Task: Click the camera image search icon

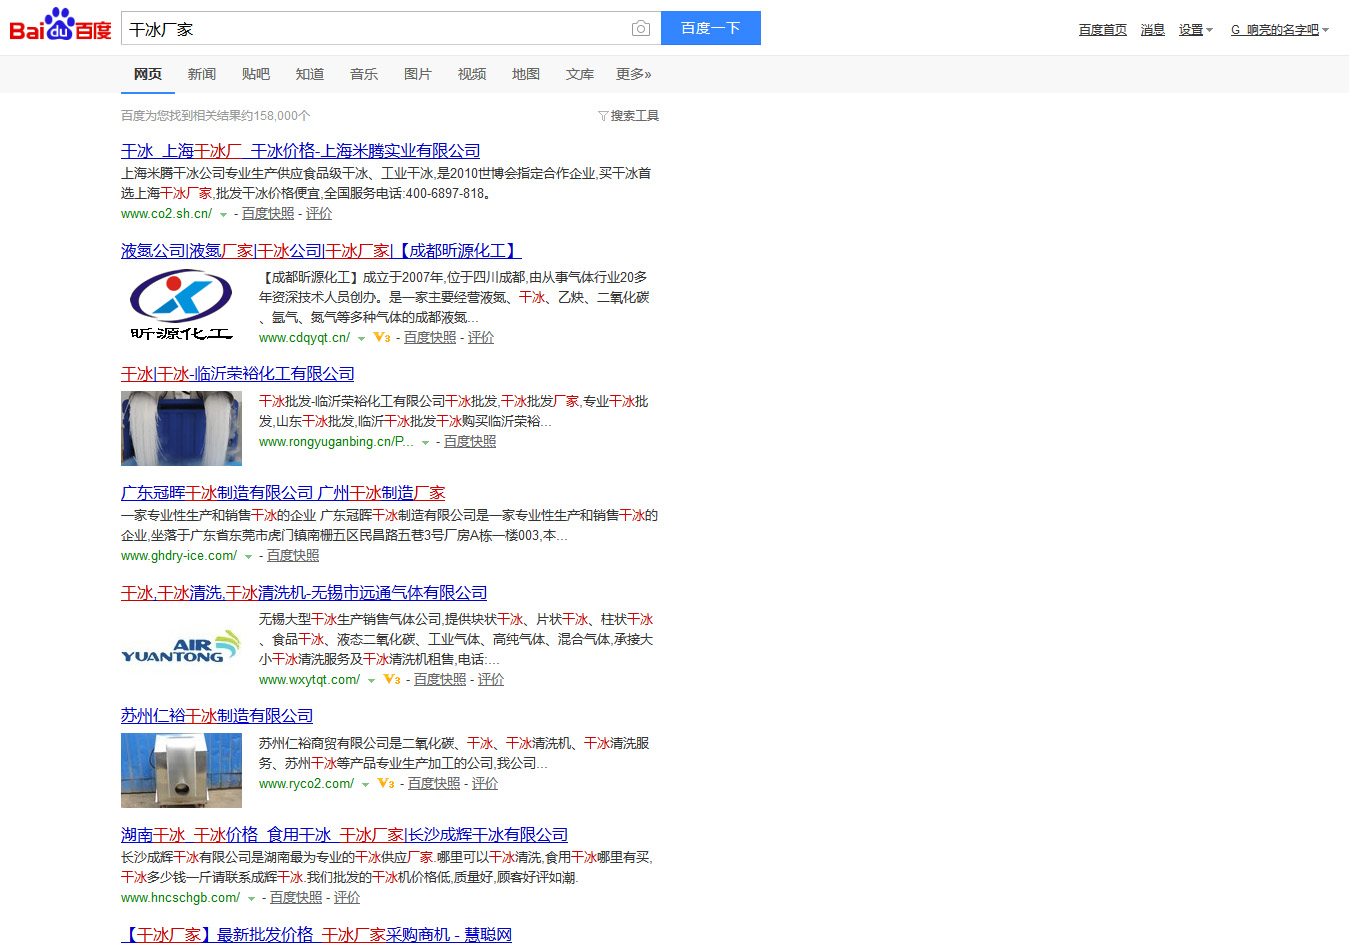Action: [x=641, y=29]
